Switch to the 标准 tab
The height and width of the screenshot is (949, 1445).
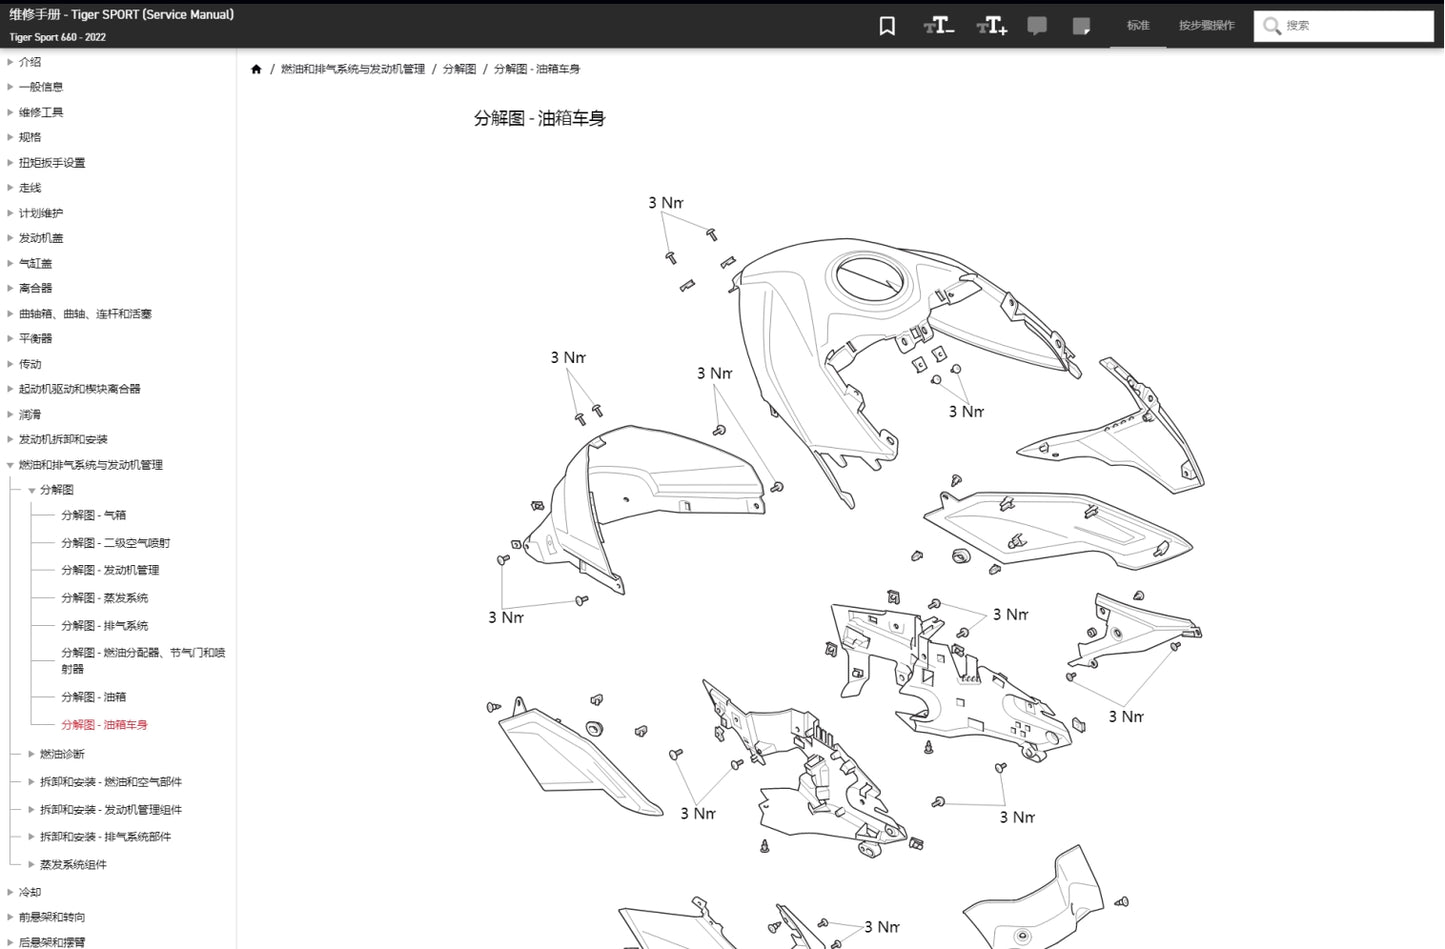(1138, 26)
